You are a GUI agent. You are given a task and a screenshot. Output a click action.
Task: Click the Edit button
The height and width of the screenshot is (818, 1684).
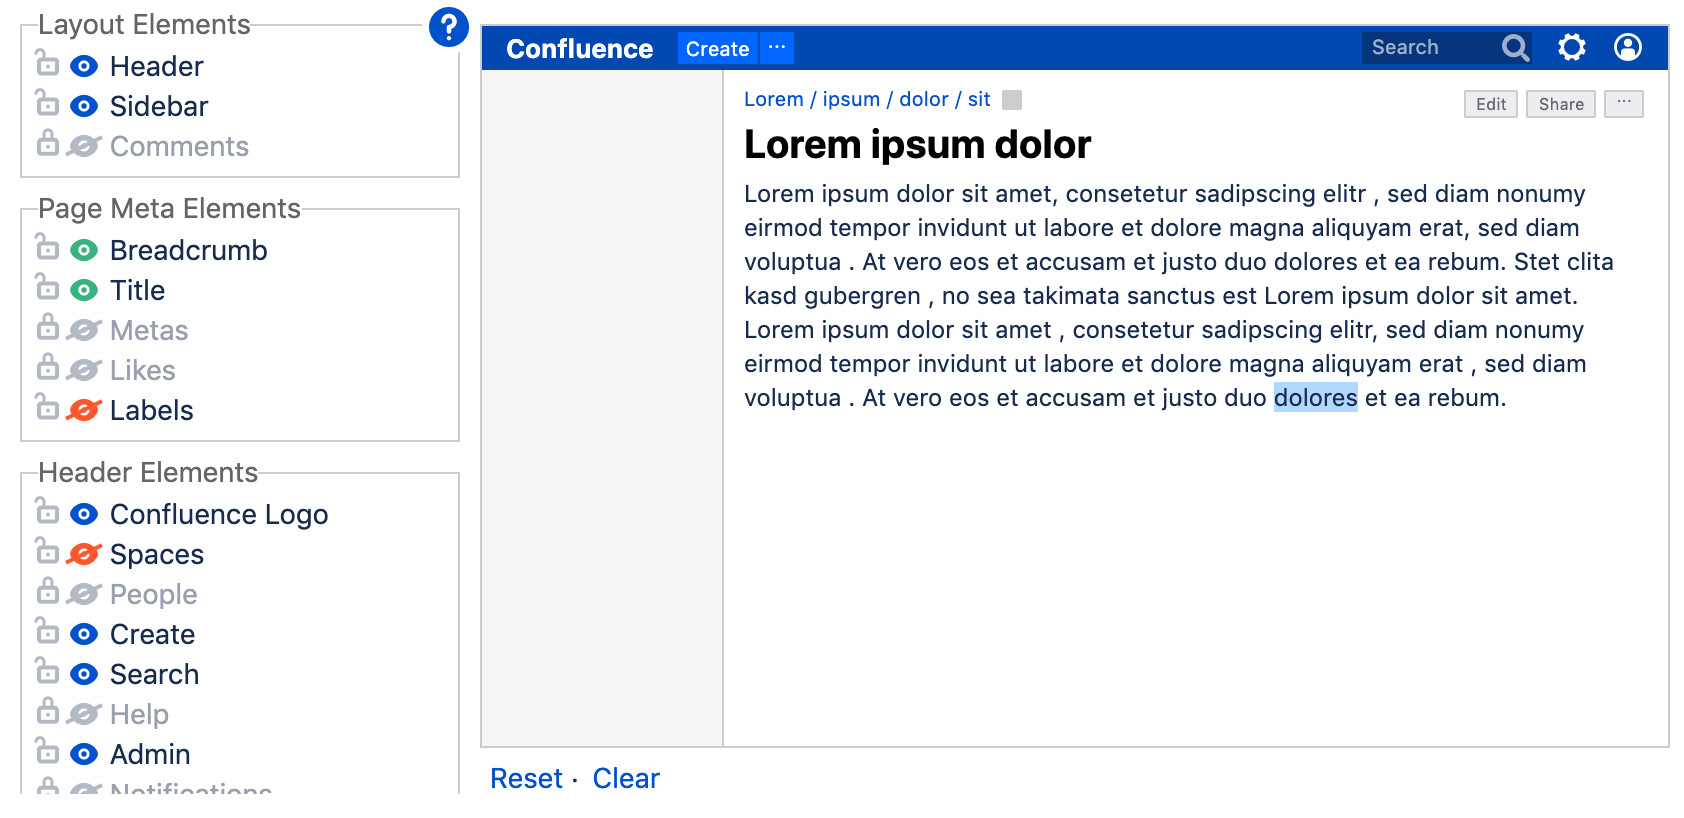click(x=1491, y=104)
